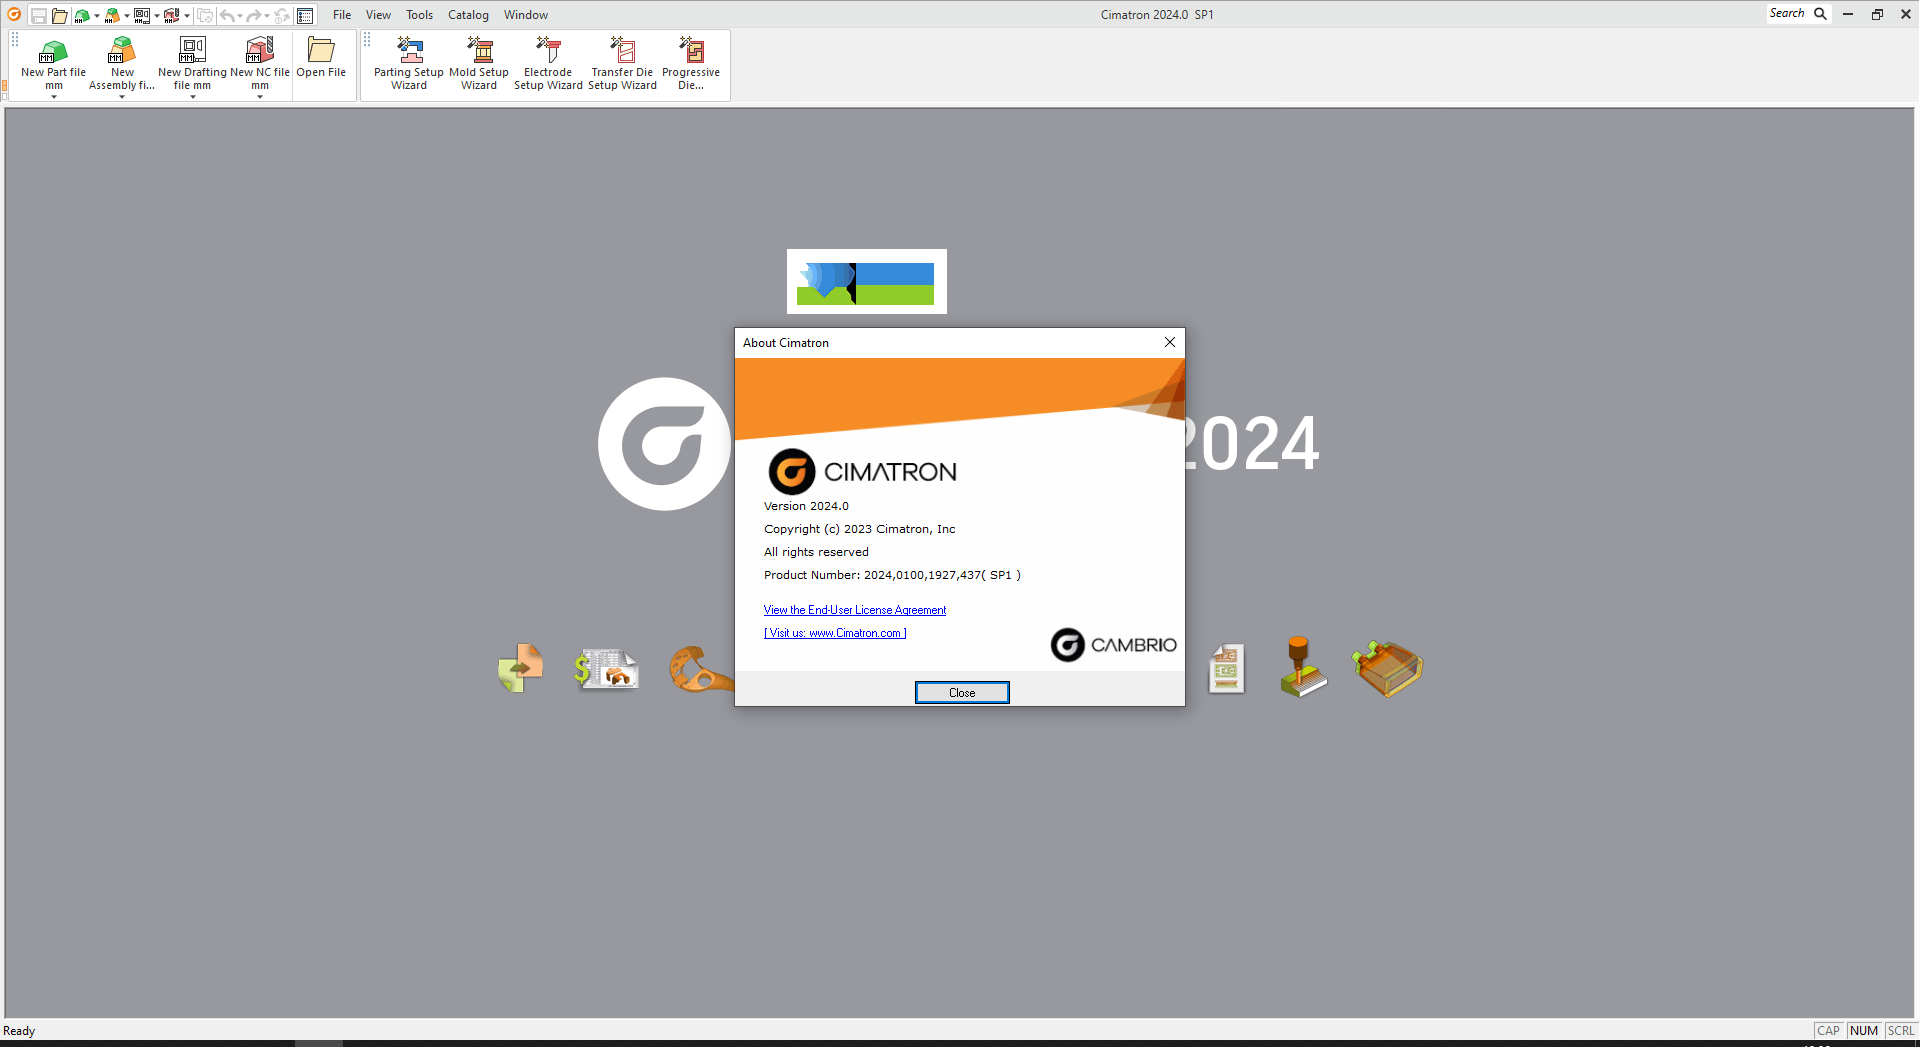Image resolution: width=1920 pixels, height=1047 pixels.
Task: Click the Undo arrow icon
Action: coord(227,16)
